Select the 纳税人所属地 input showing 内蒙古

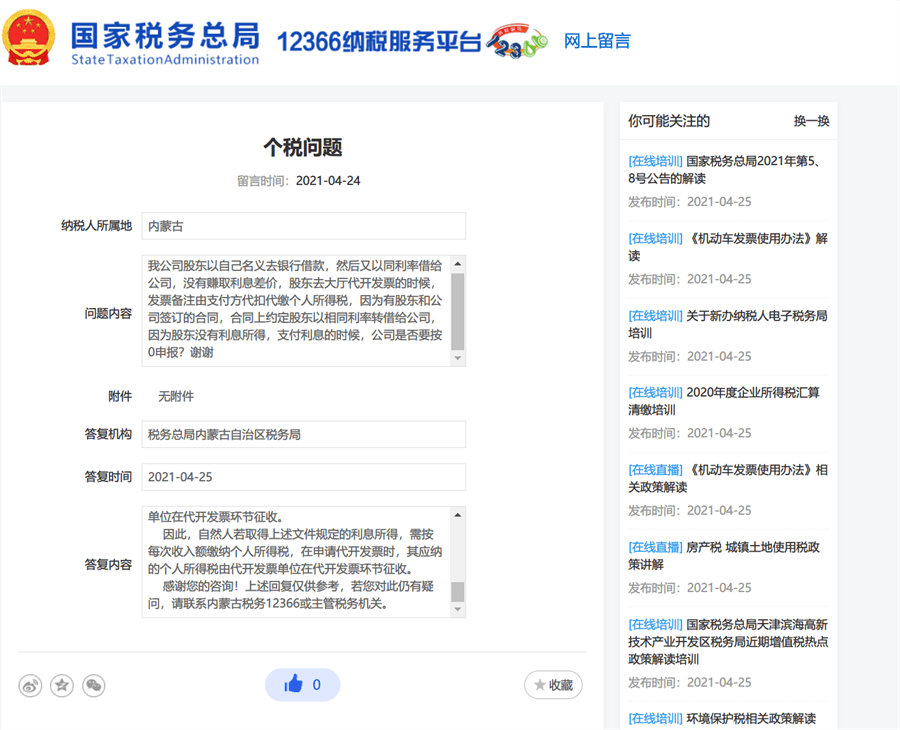click(x=300, y=226)
